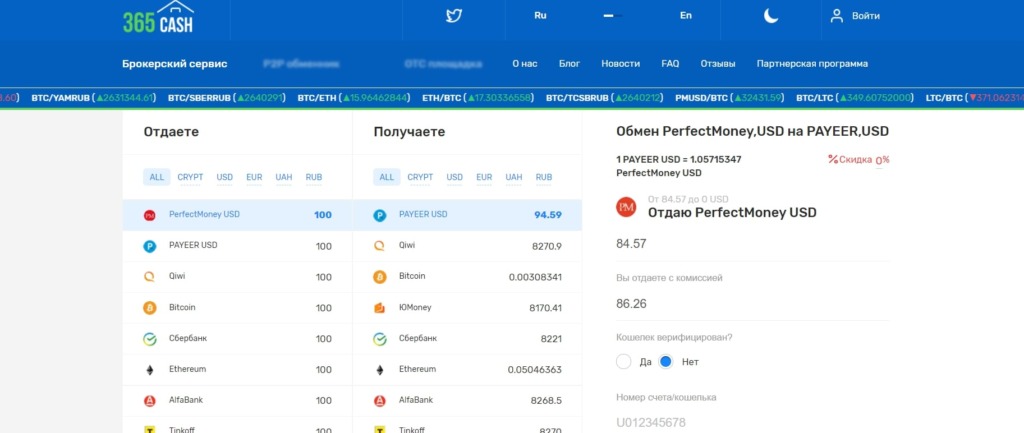Screen dimensions: 1024x433
Task: Open the Блог page
Action: (x=569, y=64)
